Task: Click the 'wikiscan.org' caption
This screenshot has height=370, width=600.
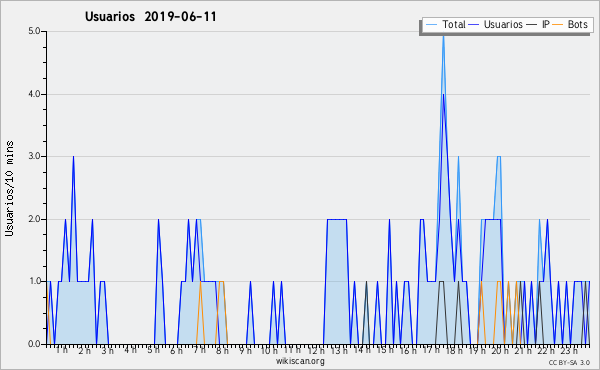Action: pos(300,361)
